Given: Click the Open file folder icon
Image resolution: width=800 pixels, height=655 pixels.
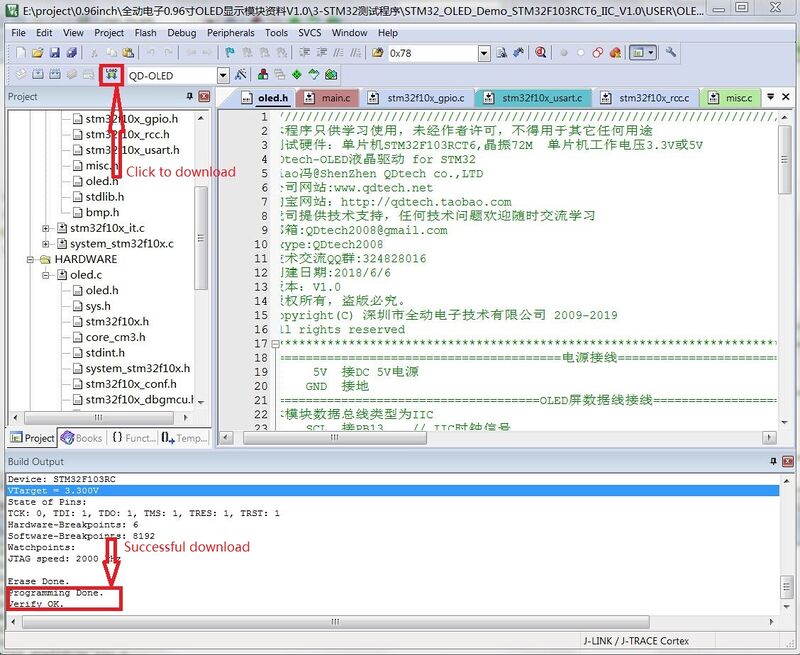Looking at the screenshot, I should 37,53.
